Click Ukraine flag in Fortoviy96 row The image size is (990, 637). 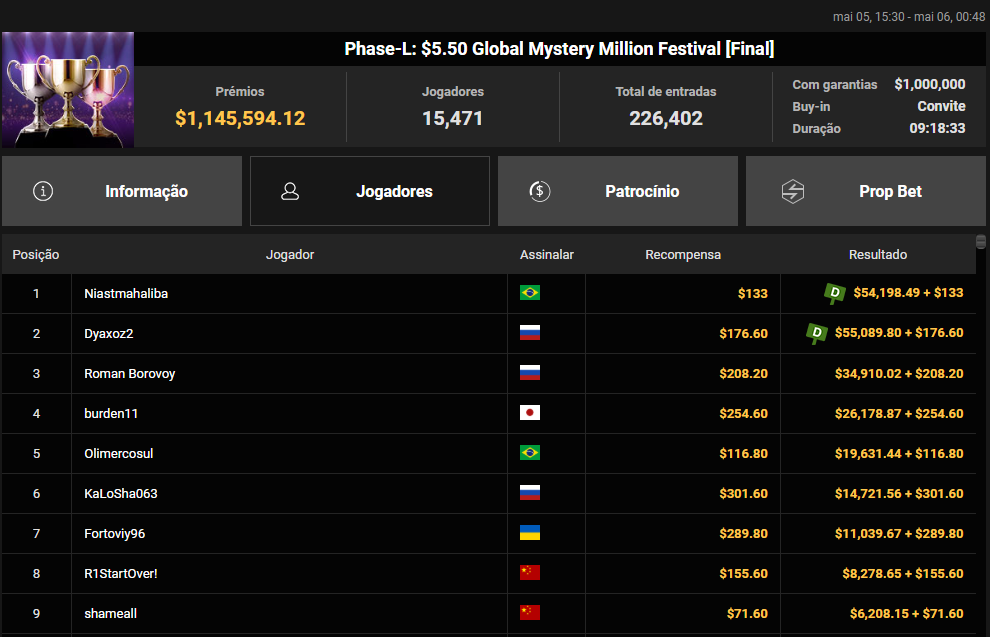click(x=530, y=533)
